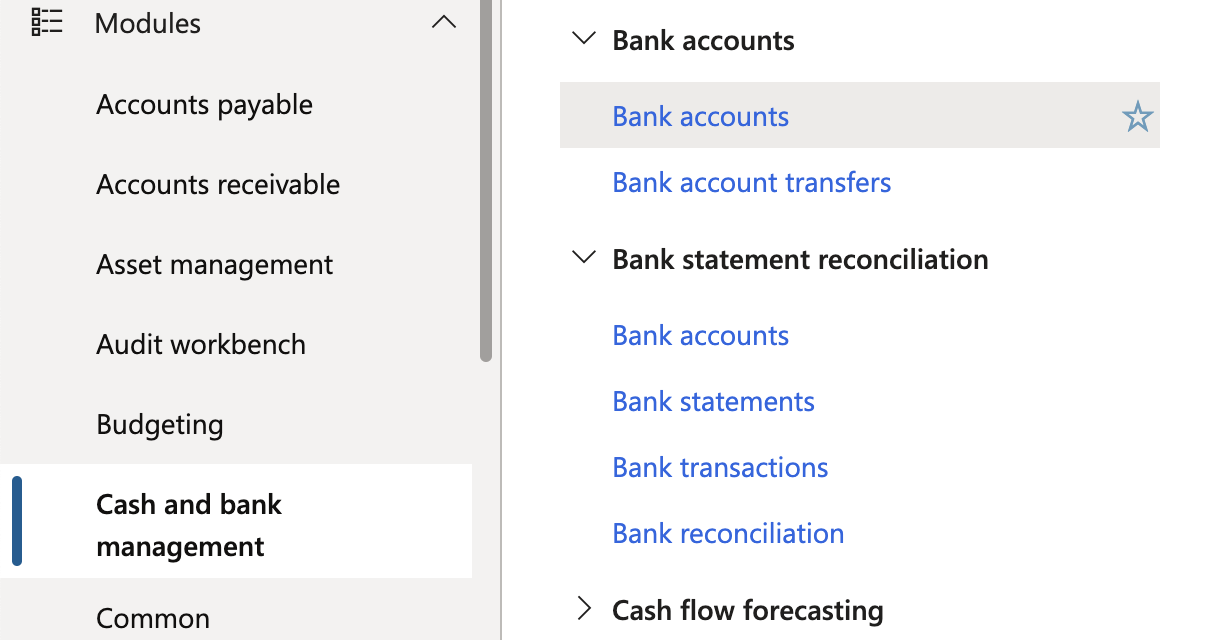Click the Modules header label
This screenshot has width=1218, height=640.
148,23
